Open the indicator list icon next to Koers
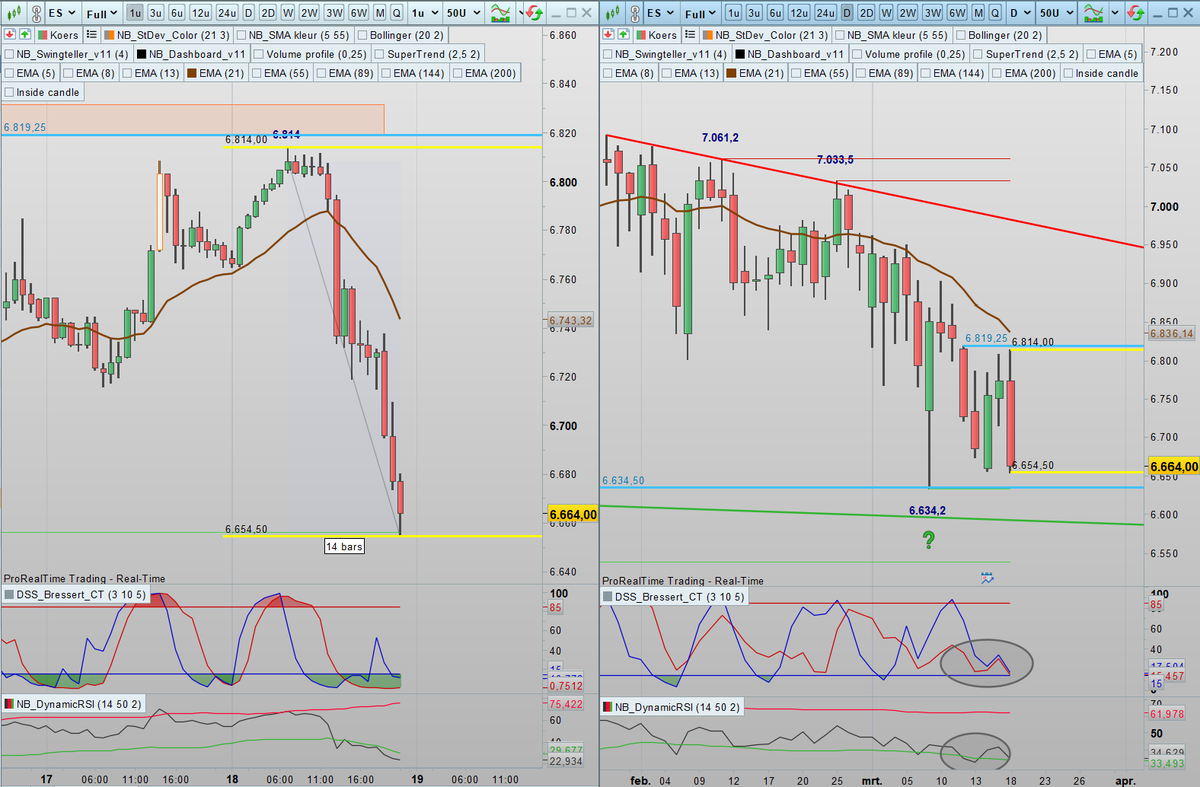Image resolution: width=1200 pixels, height=787 pixels. click(x=91, y=35)
